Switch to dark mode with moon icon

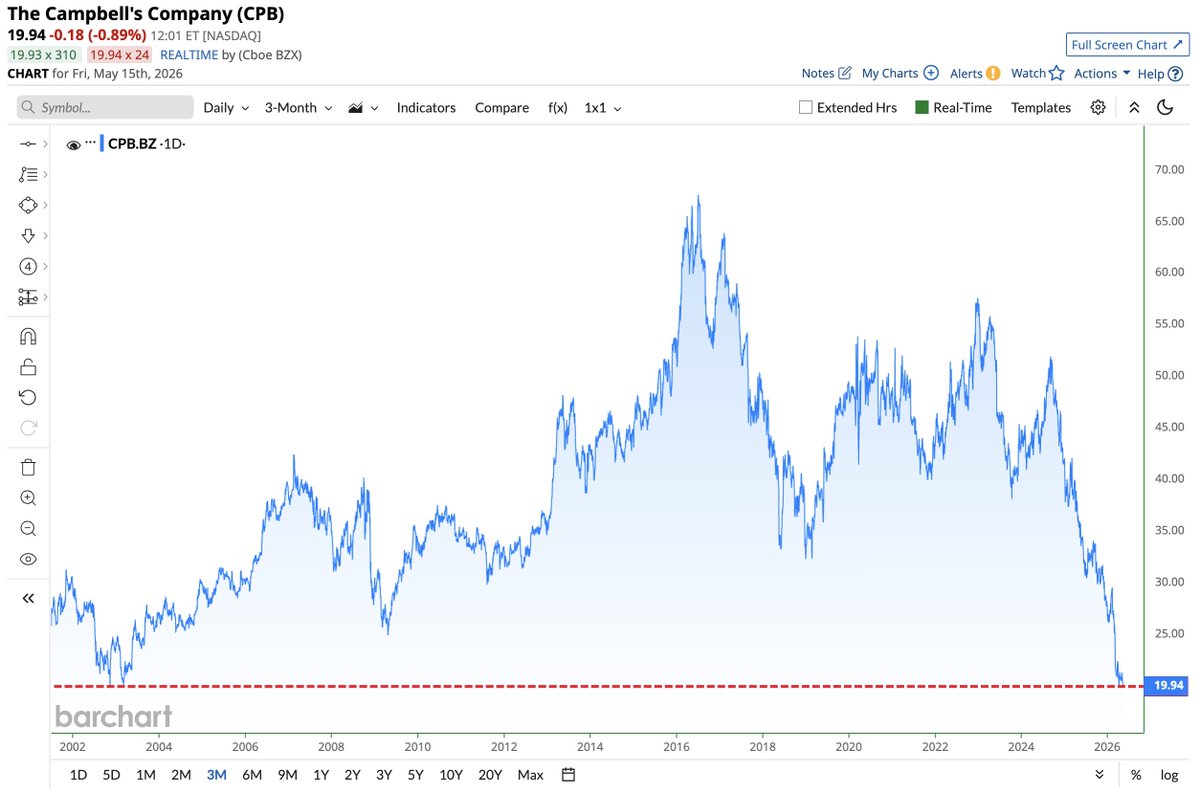[1164, 107]
